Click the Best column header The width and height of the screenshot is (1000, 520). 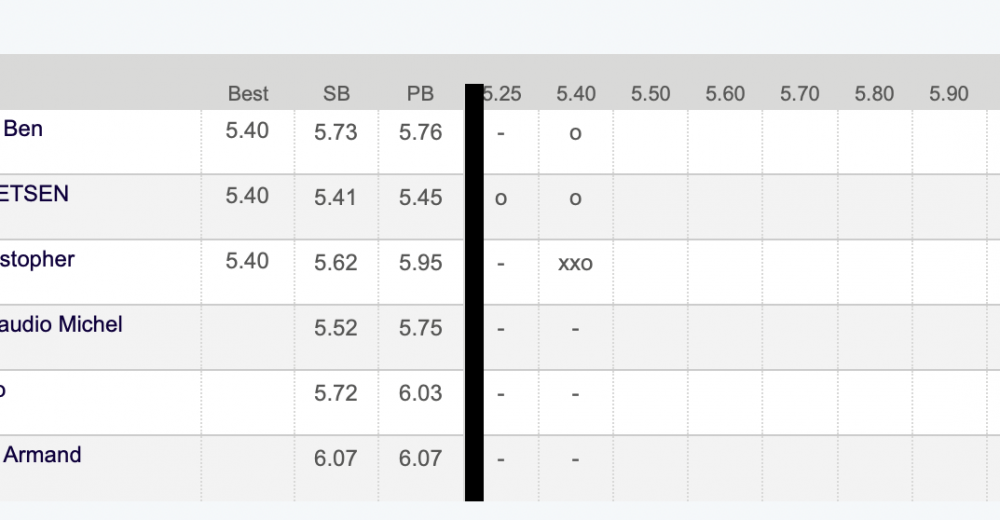click(248, 94)
